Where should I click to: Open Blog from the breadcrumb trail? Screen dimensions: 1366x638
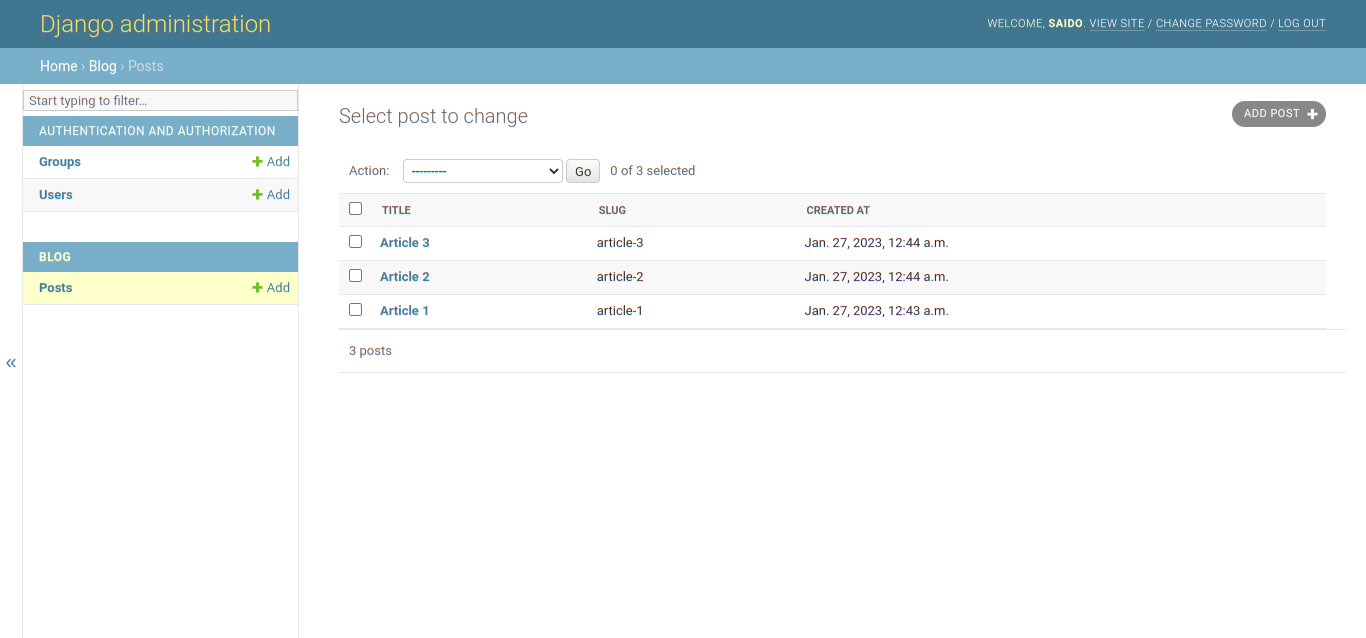pos(102,66)
